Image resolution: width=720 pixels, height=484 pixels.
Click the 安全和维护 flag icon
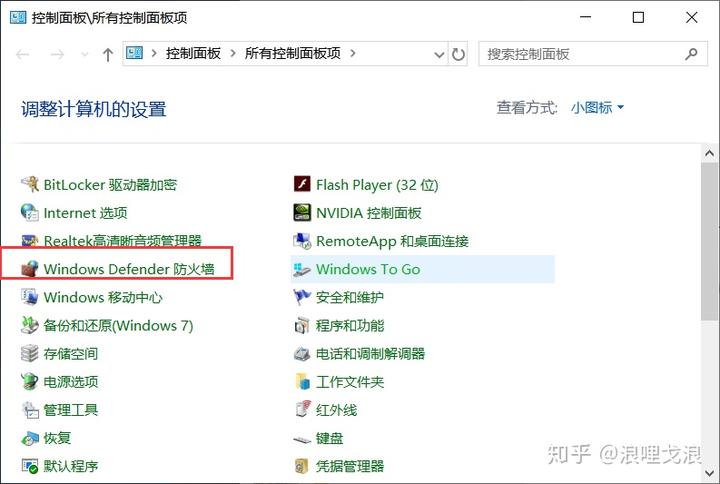[x=302, y=297]
